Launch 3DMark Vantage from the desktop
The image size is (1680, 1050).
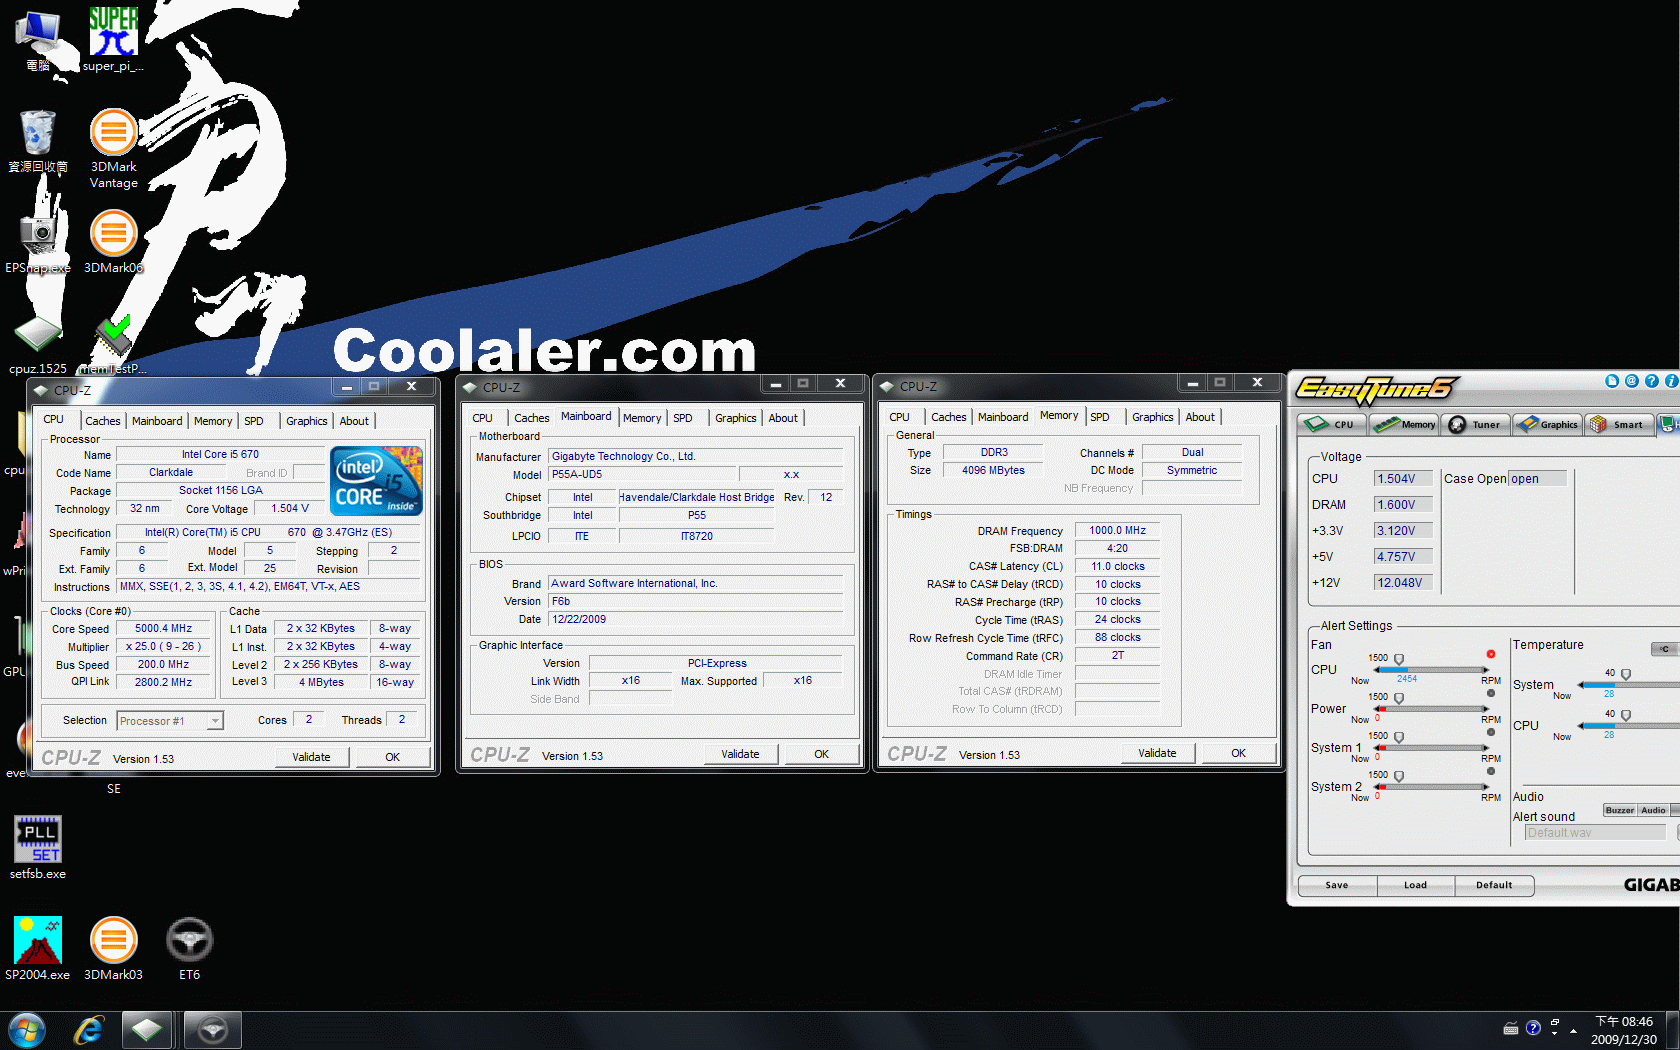(x=113, y=148)
